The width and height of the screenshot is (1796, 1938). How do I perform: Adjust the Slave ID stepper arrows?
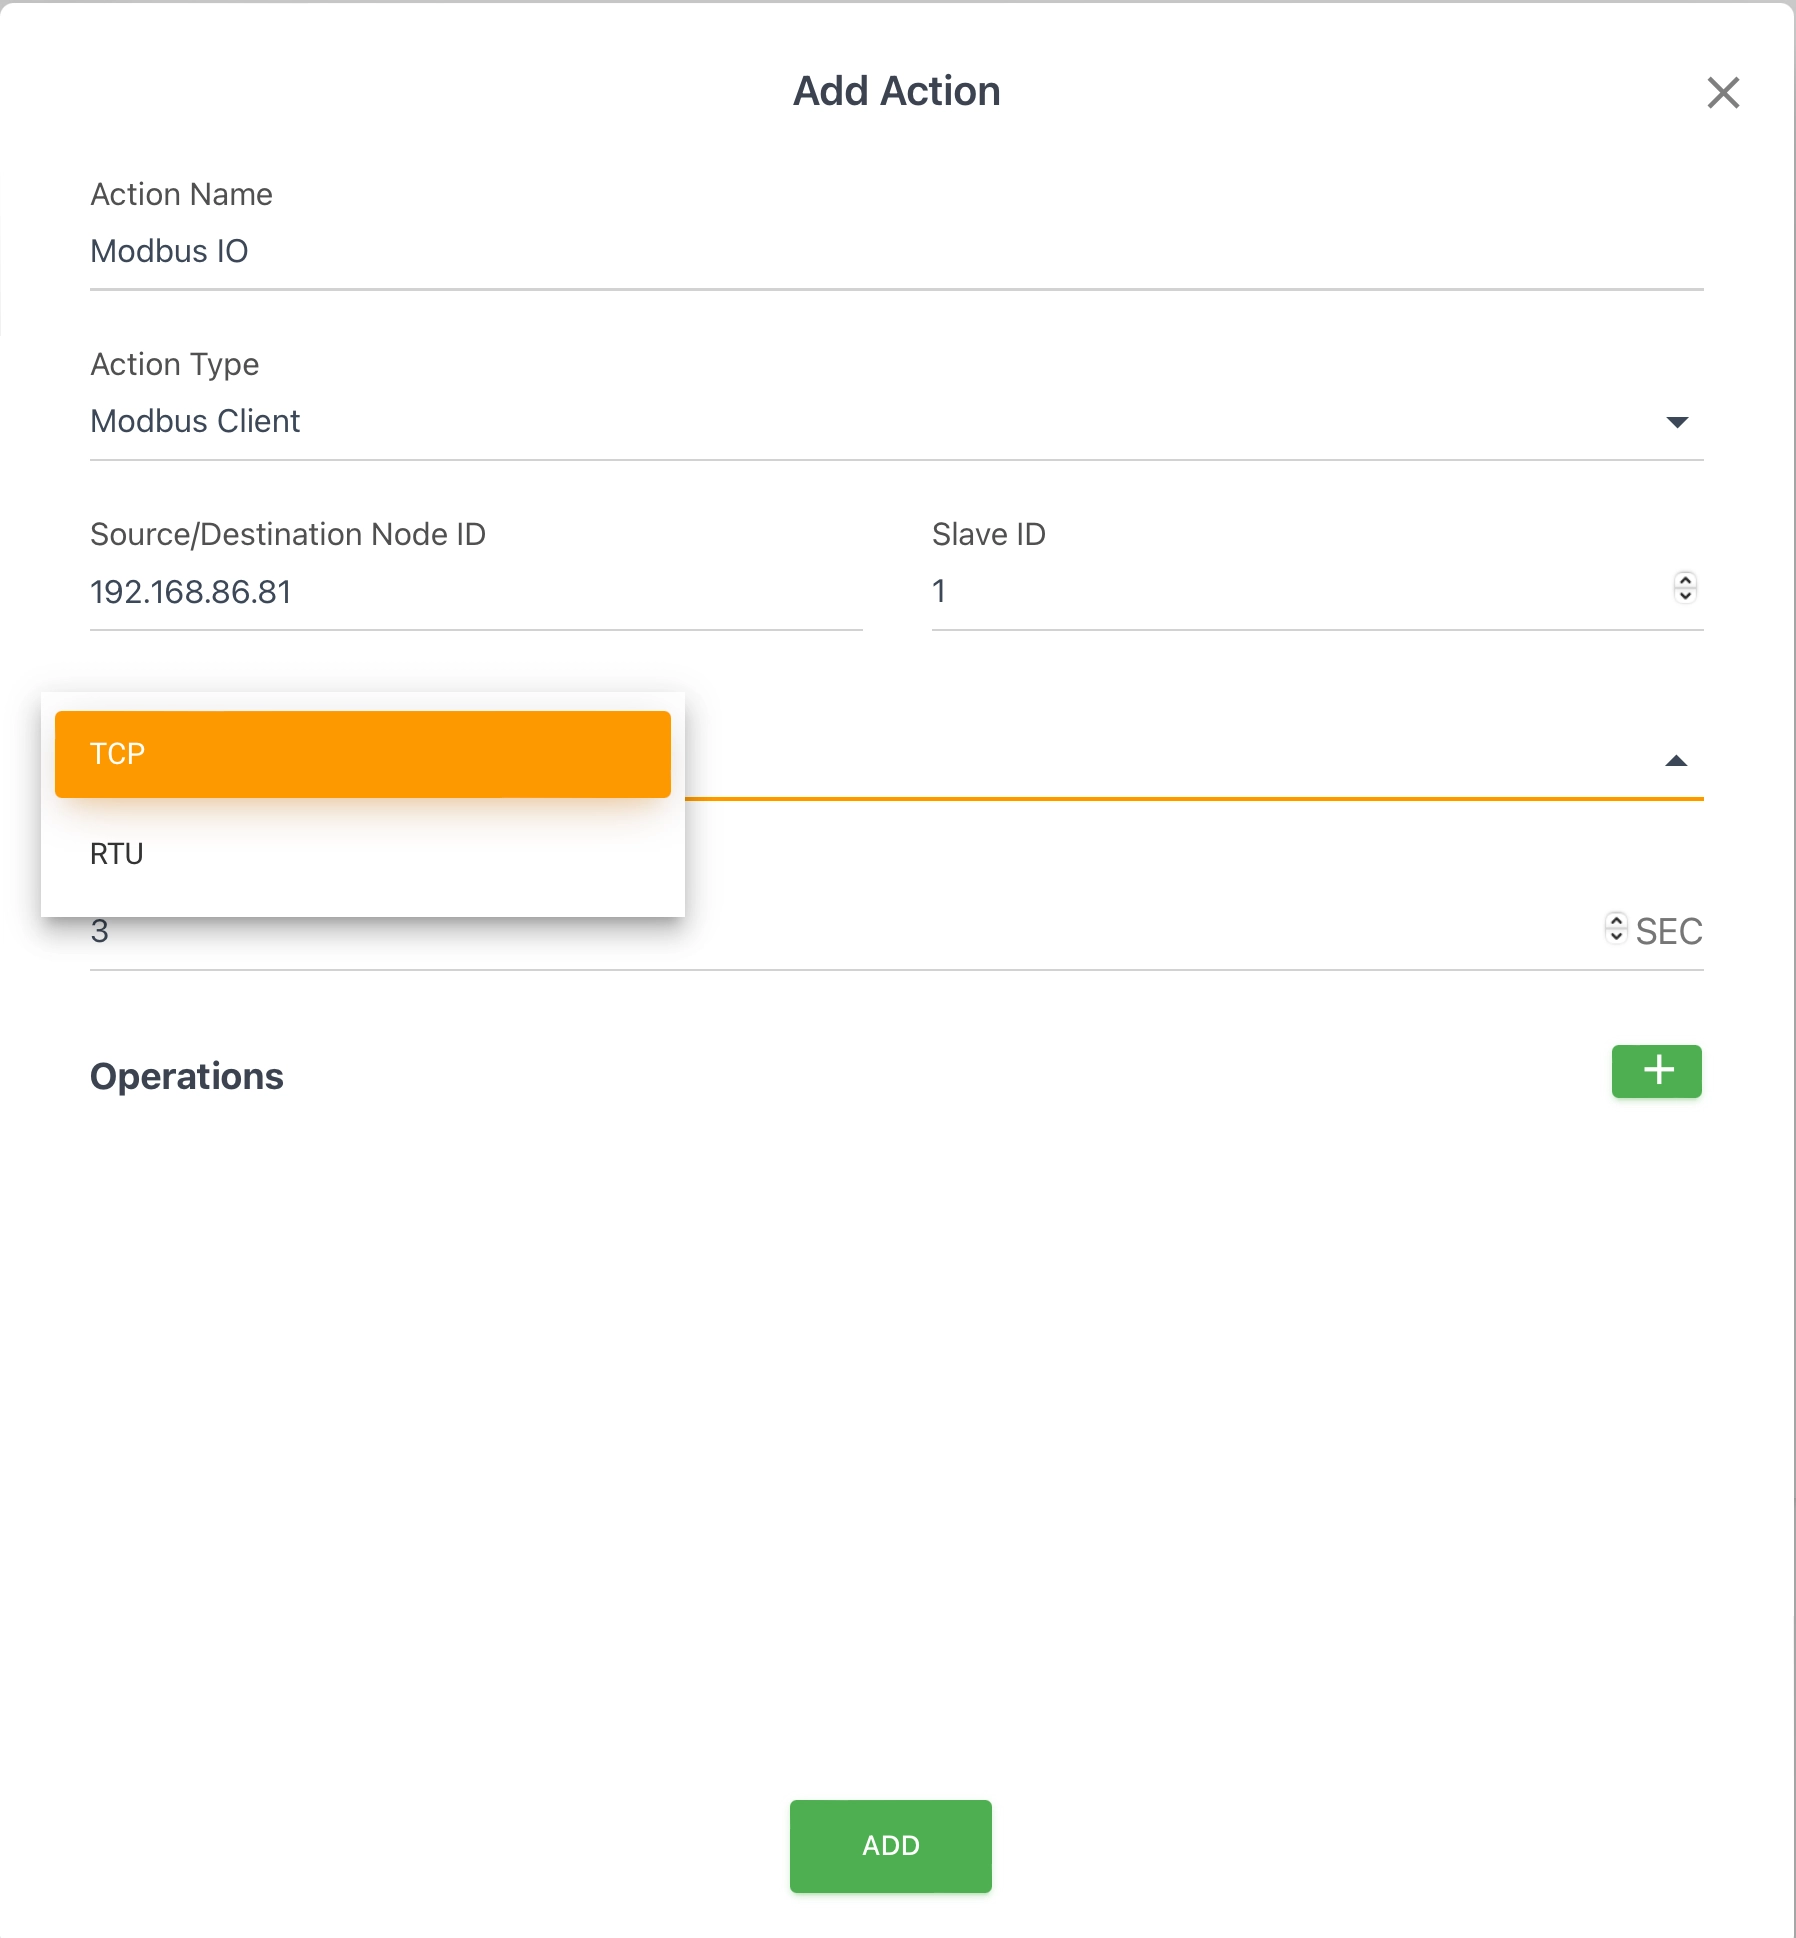(1685, 588)
